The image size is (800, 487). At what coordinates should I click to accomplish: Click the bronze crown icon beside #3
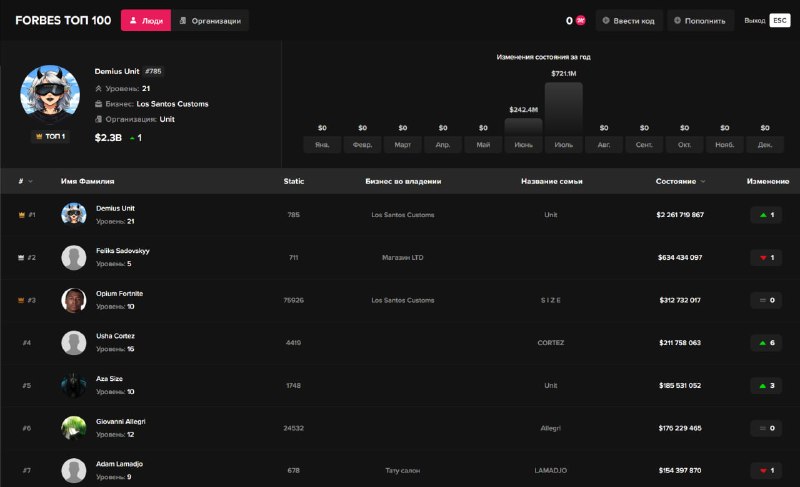(21, 300)
